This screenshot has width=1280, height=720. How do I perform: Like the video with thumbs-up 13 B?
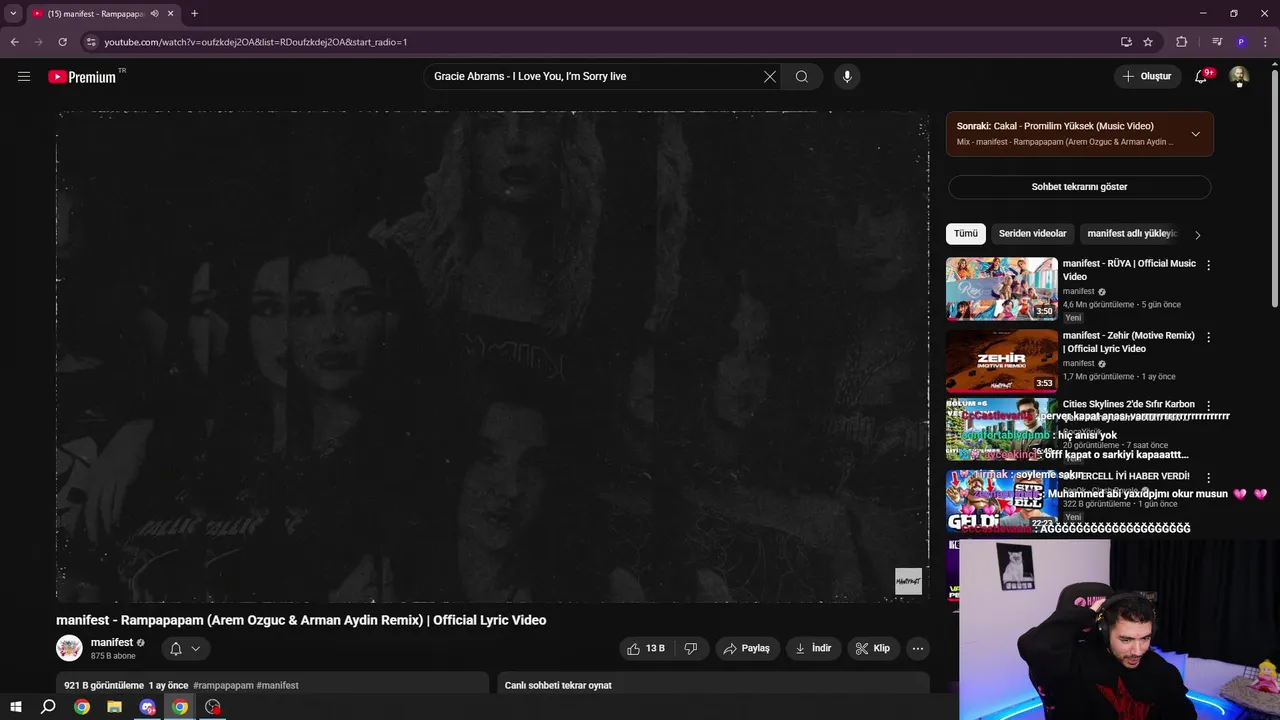[x=645, y=649]
